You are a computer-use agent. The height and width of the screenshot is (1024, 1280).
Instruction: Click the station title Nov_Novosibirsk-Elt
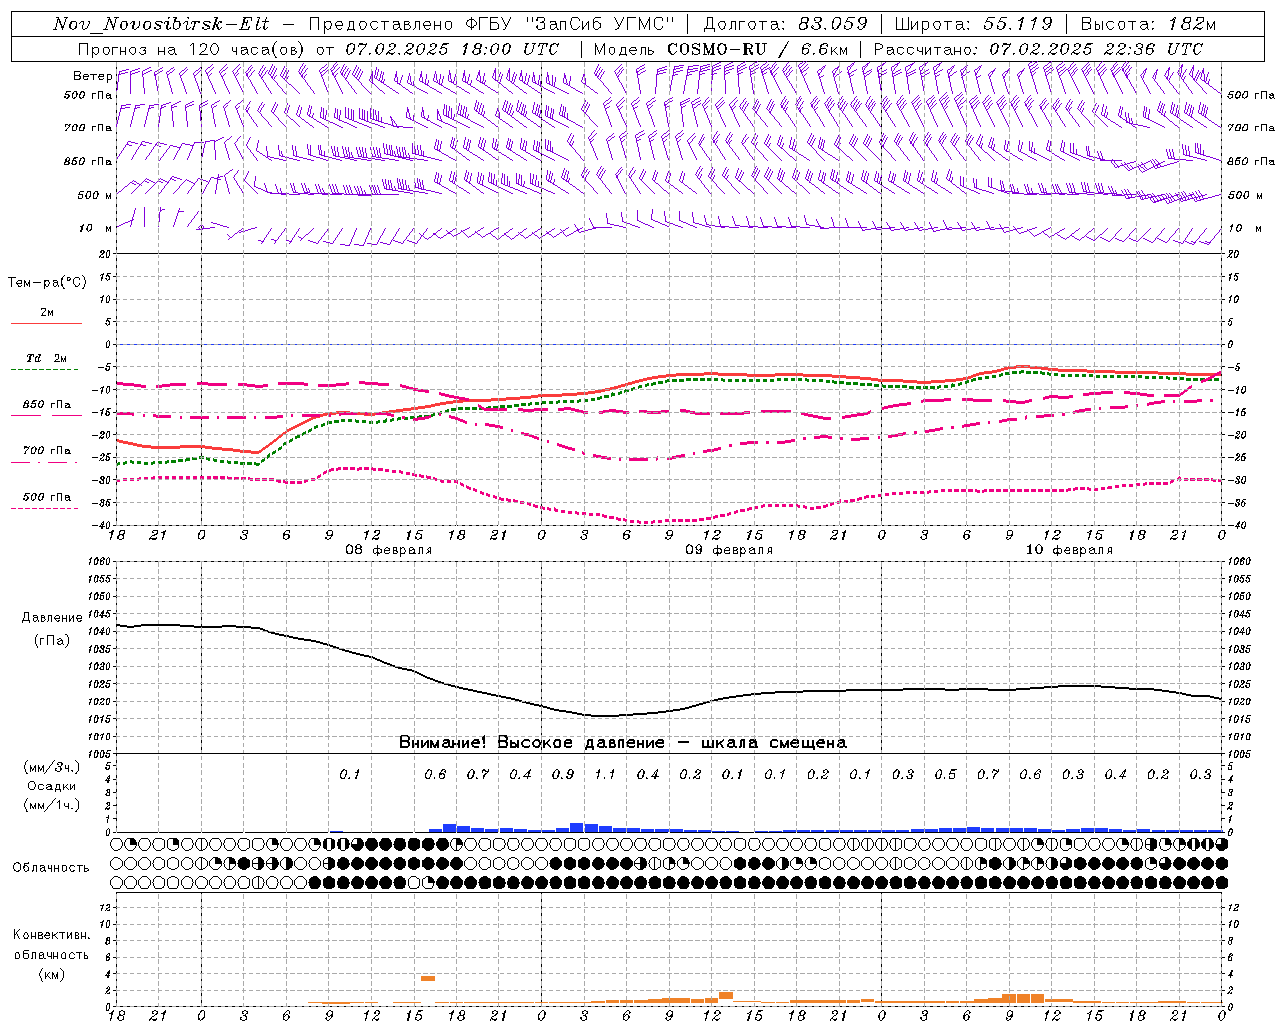(x=161, y=24)
